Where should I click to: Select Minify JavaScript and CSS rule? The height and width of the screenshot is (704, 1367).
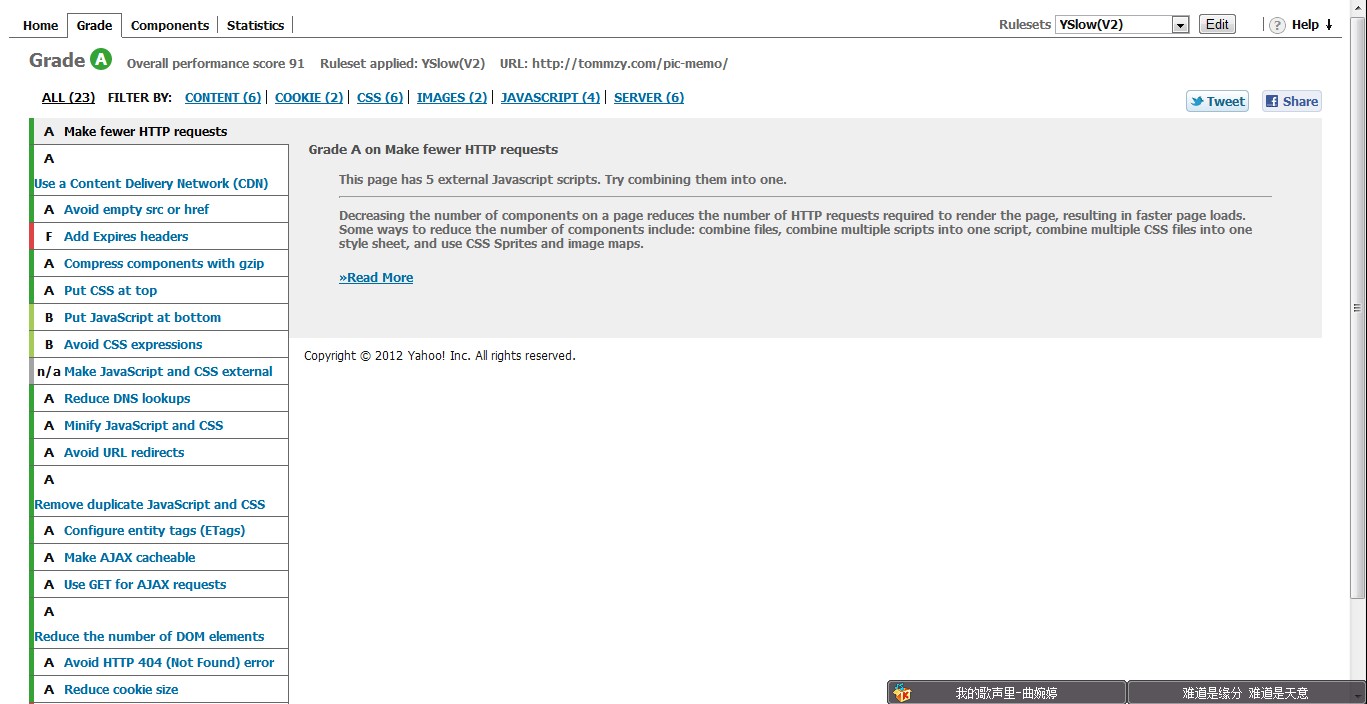click(x=160, y=425)
